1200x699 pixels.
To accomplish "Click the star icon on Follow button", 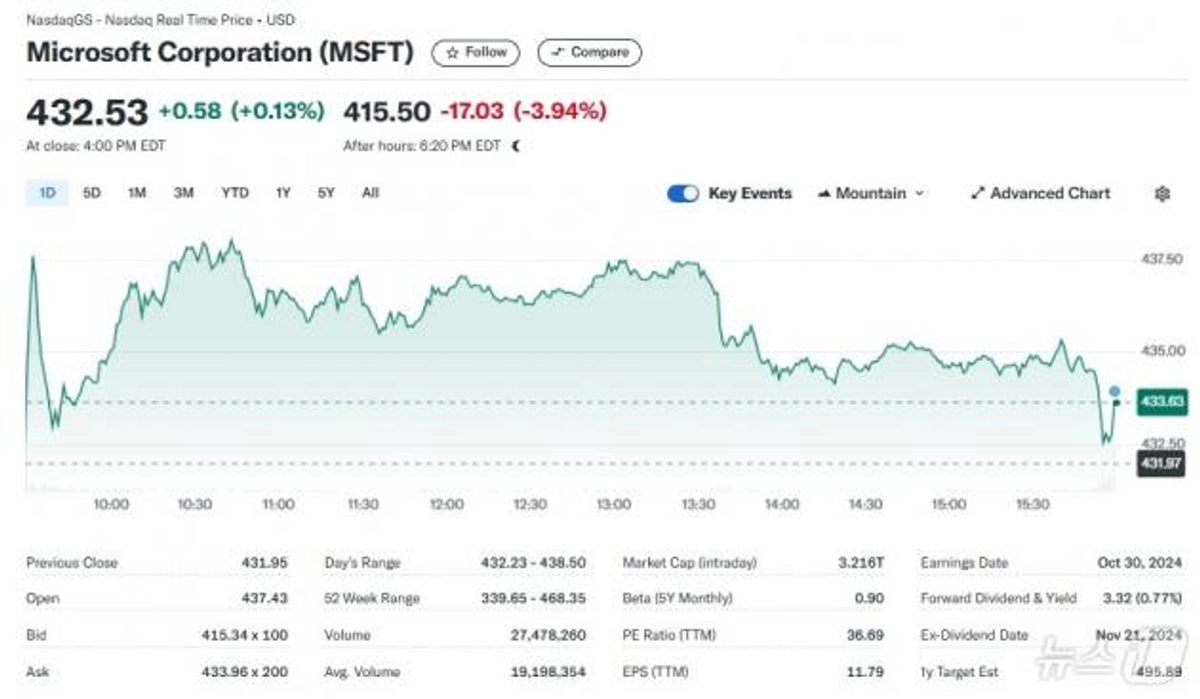I will (x=450, y=52).
